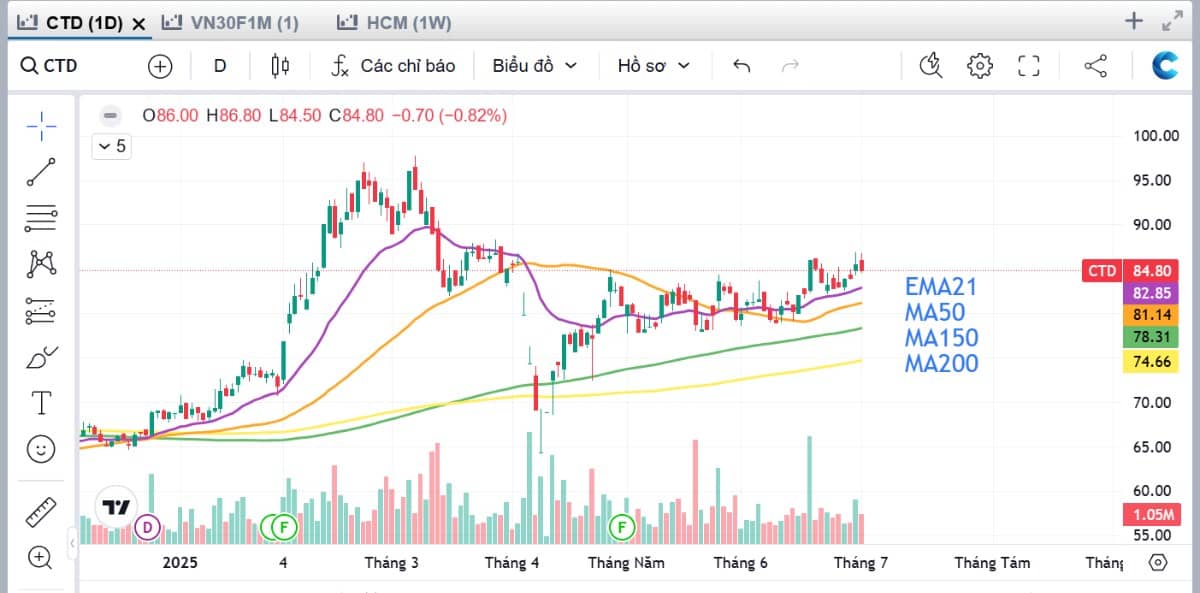Select the text annotation tool
This screenshot has height=593, width=1200.
coord(41,403)
